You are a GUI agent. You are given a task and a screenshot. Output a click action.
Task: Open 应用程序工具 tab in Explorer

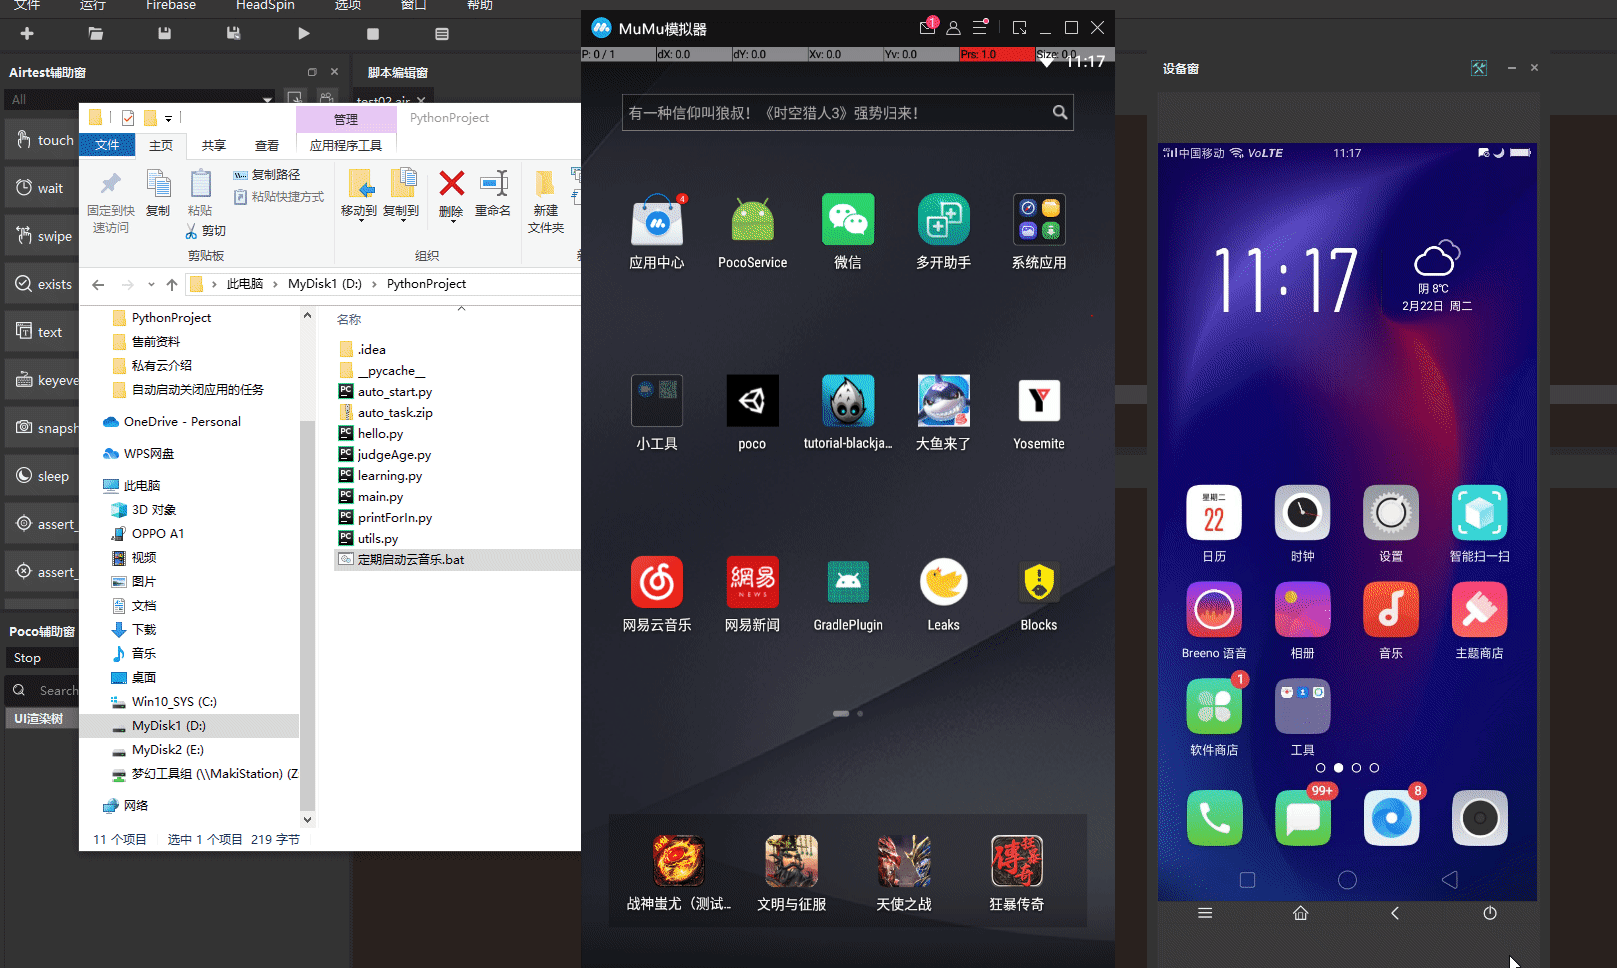pyautogui.click(x=346, y=145)
